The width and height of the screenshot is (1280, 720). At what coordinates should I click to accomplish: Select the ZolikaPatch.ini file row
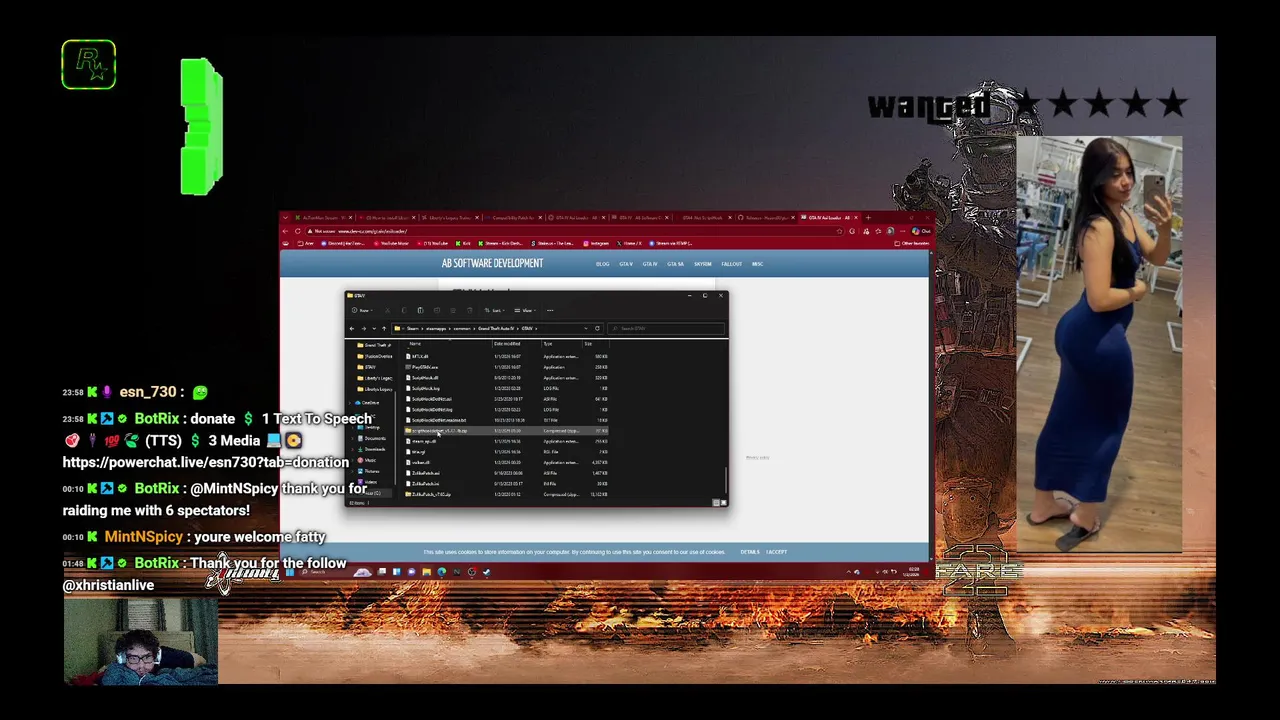tap(507, 484)
